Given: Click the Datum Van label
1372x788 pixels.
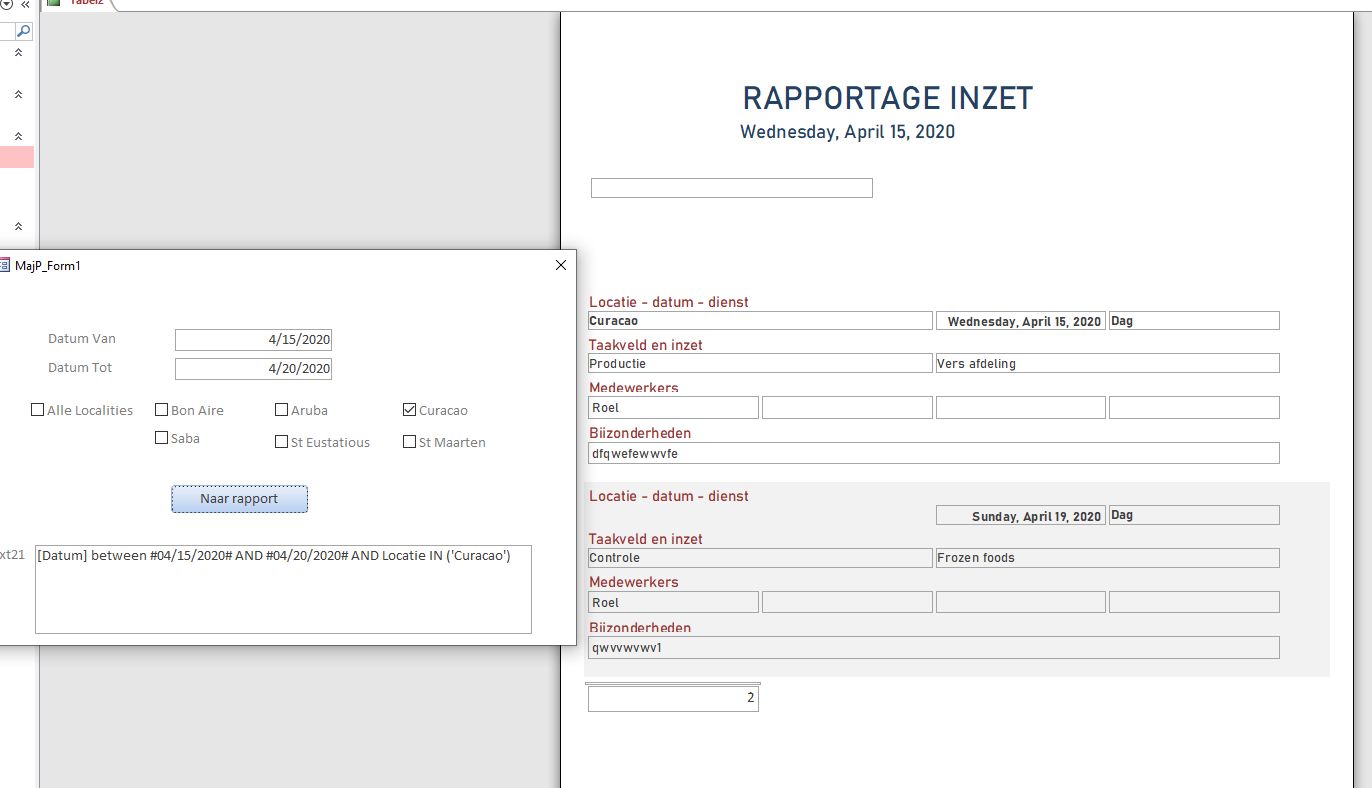Looking at the screenshot, I should (x=82, y=339).
